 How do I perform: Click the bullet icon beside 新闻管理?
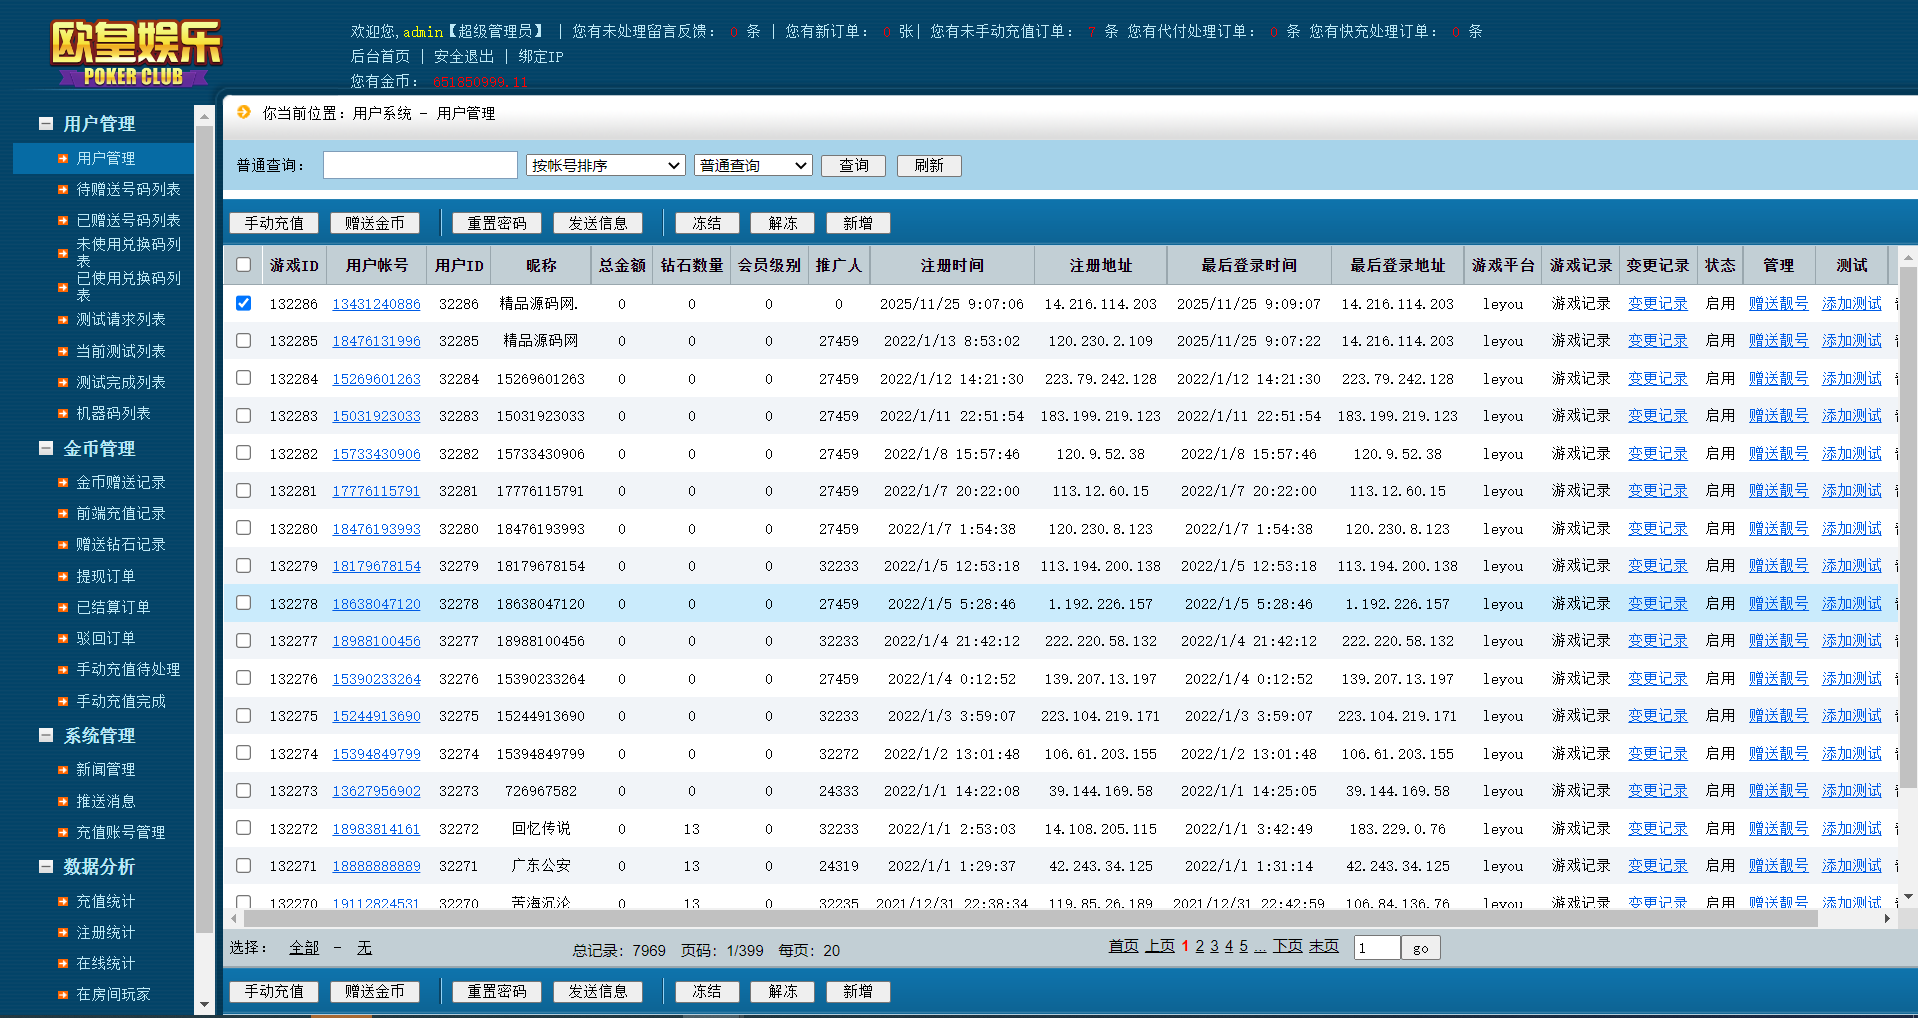[x=63, y=770]
